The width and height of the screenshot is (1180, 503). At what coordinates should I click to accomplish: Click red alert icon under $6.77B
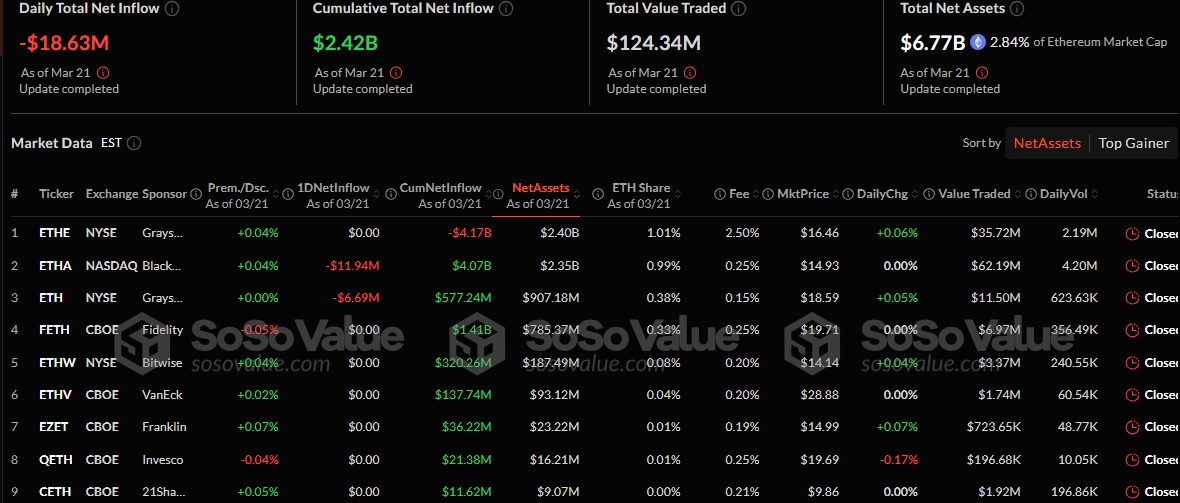click(984, 73)
